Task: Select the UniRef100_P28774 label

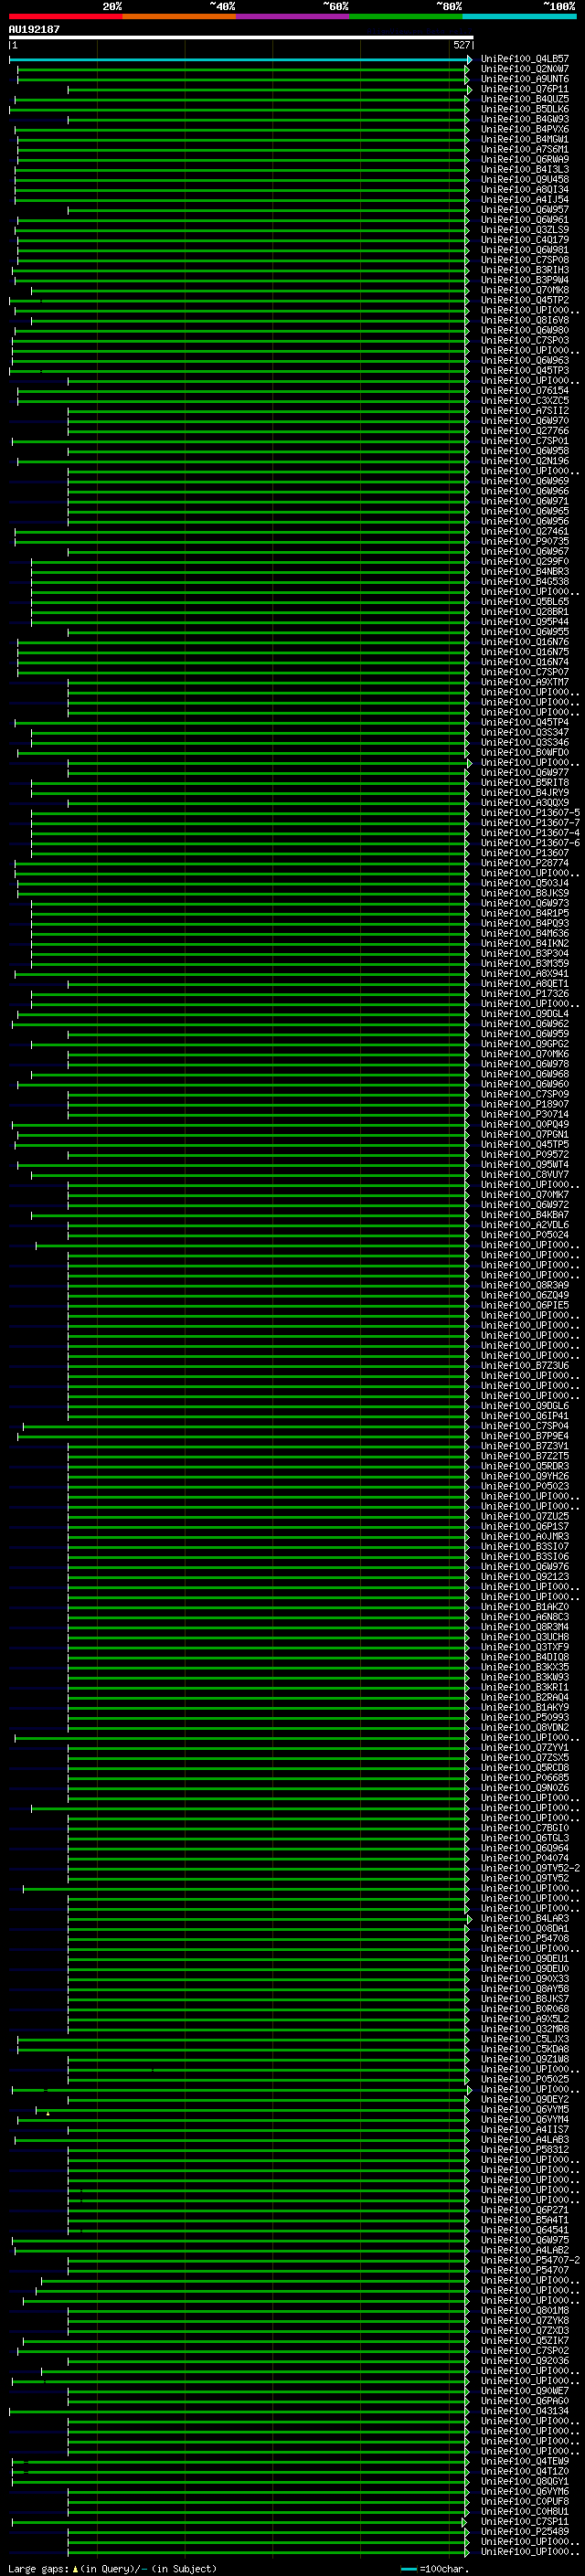Action: pyautogui.click(x=525, y=863)
